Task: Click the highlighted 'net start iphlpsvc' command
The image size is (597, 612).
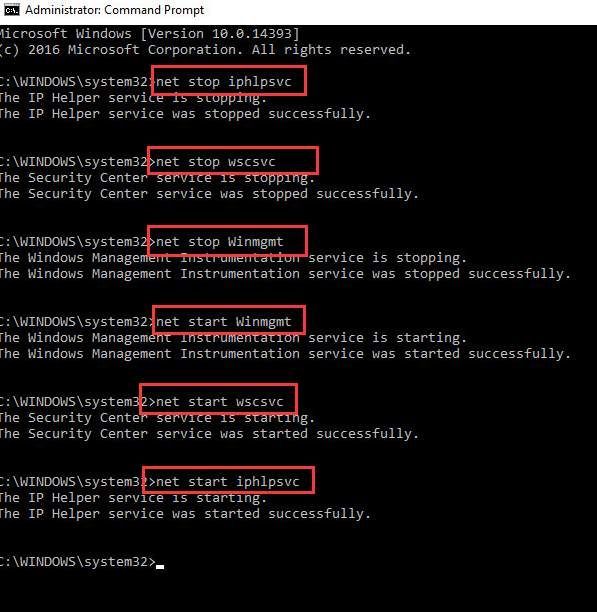Action: point(227,482)
